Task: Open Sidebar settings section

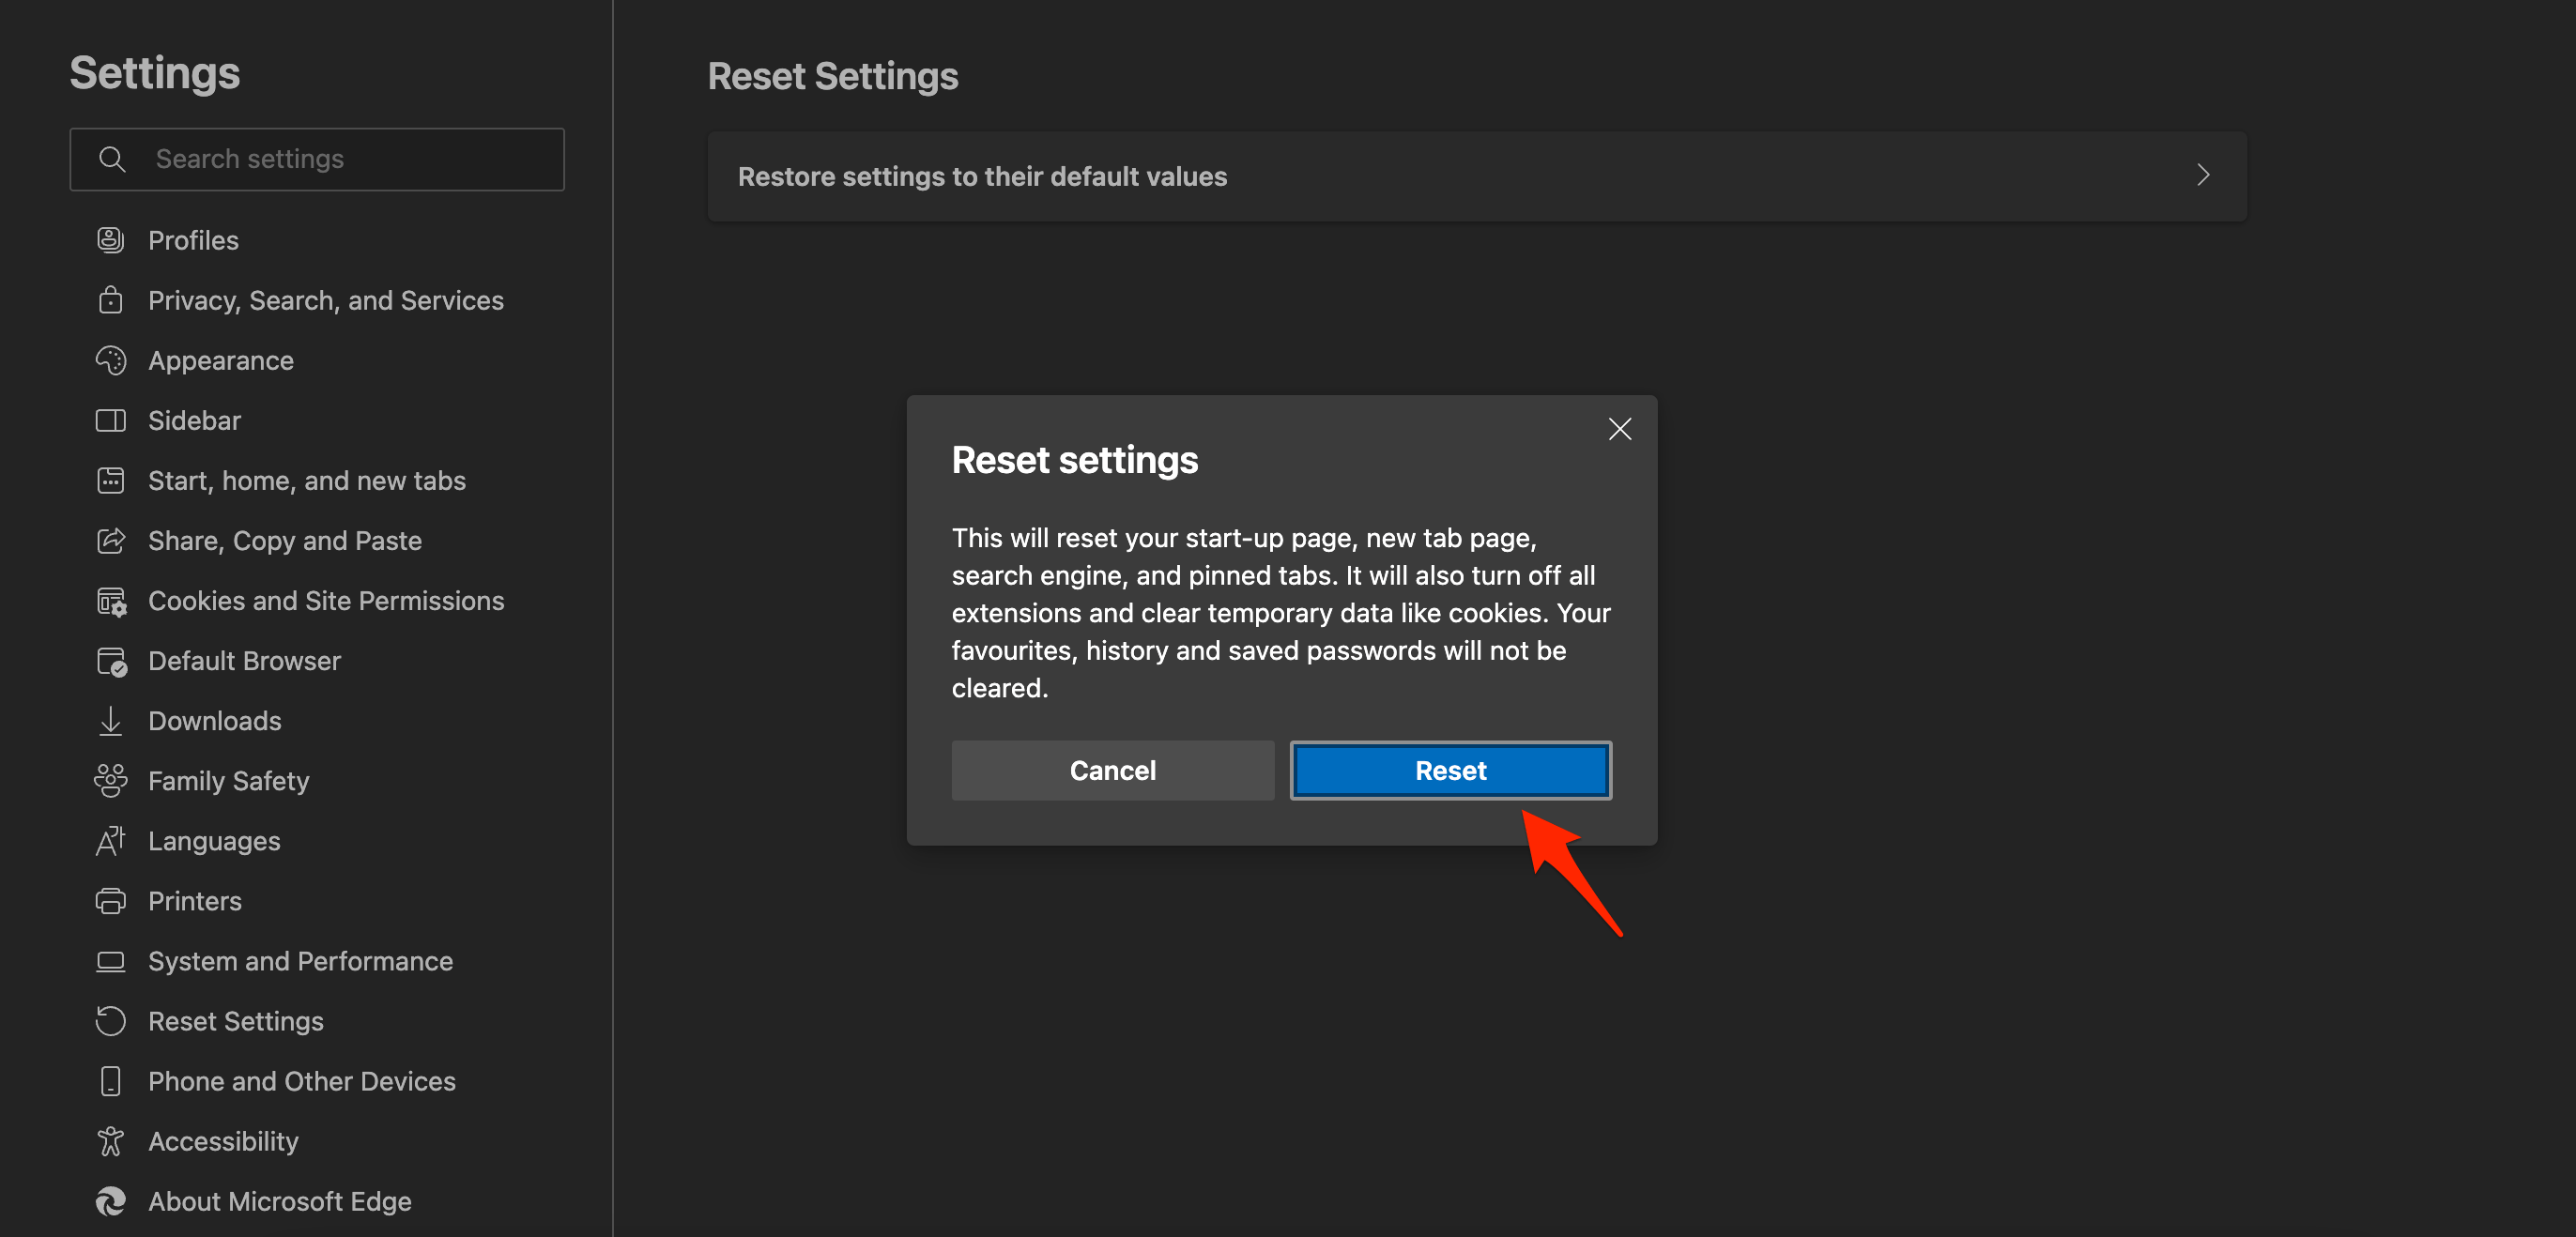Action: point(194,421)
